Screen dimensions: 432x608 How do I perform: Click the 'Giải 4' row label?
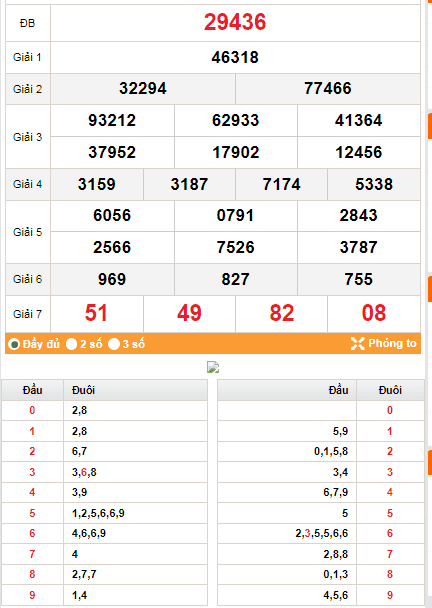[x=28, y=184]
